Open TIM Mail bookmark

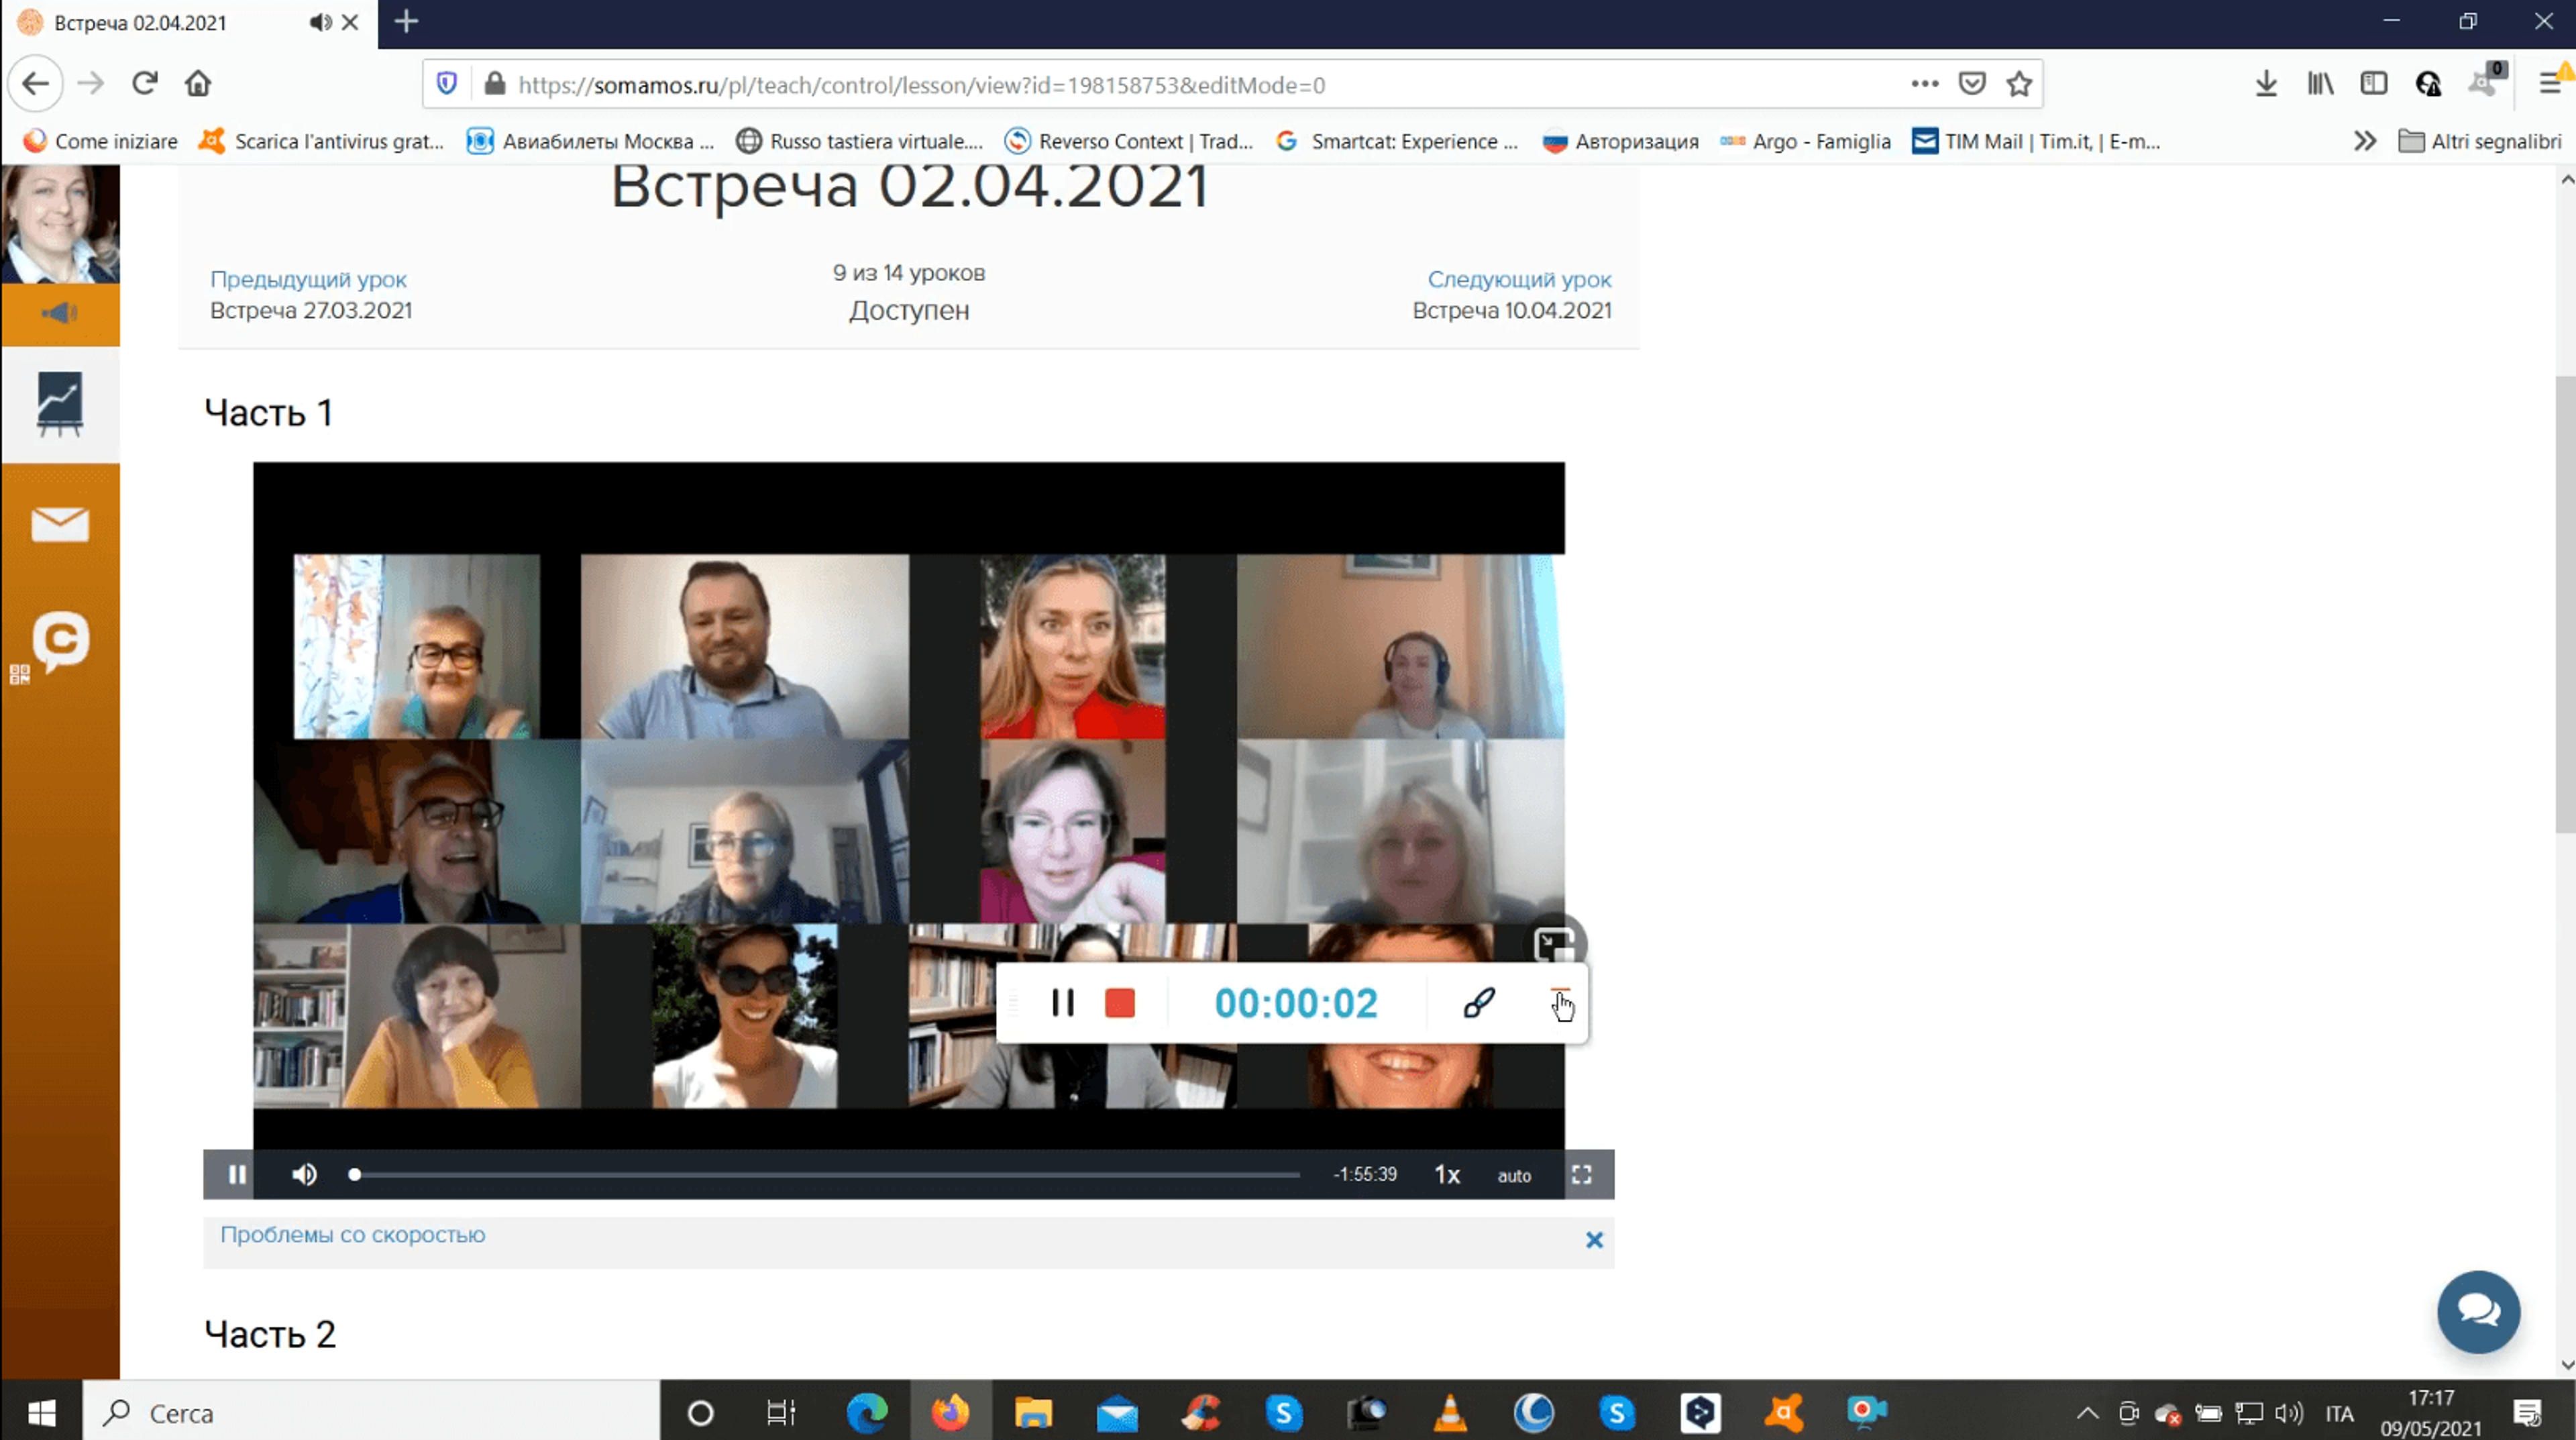[x=2036, y=141]
